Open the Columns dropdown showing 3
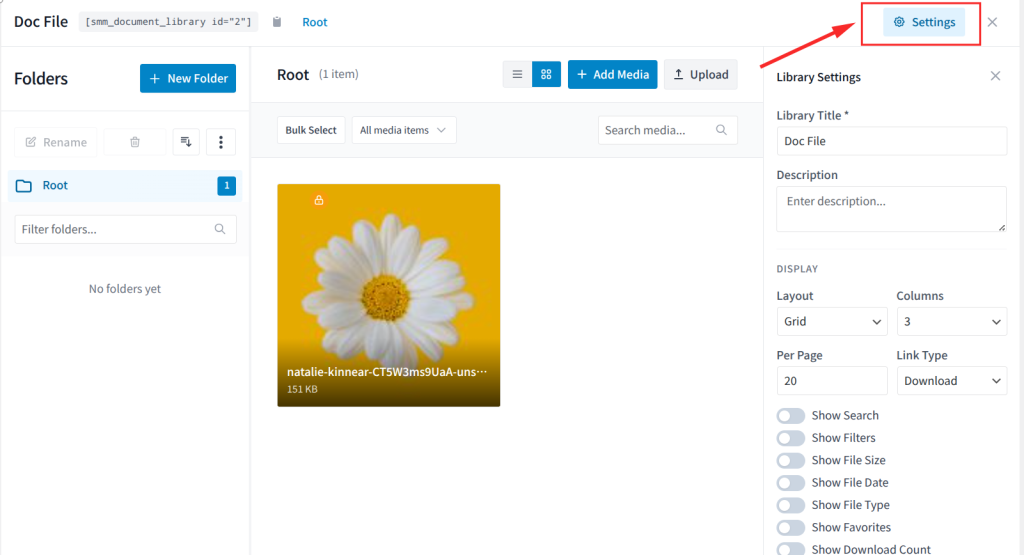Viewport: 1024px width, 555px height. (952, 321)
